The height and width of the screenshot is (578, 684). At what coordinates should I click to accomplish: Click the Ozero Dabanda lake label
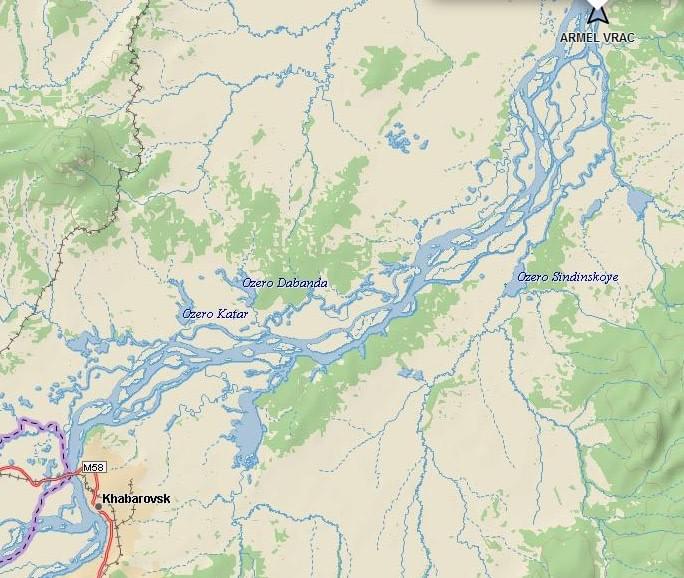[285, 283]
